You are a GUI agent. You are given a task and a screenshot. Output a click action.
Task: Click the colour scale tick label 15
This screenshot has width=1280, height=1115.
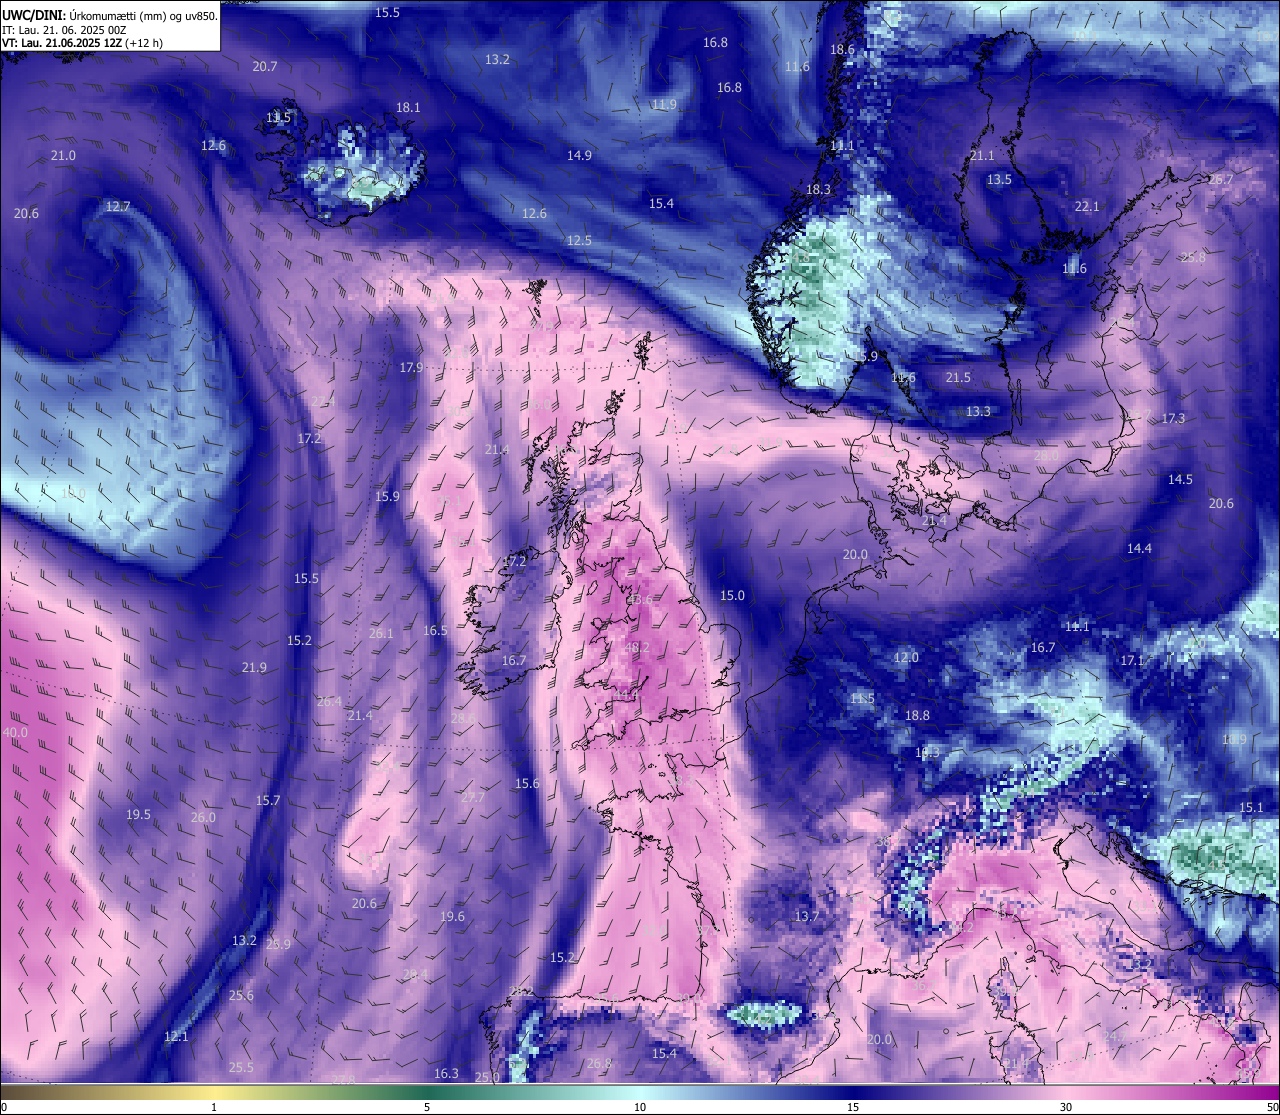[853, 1107]
